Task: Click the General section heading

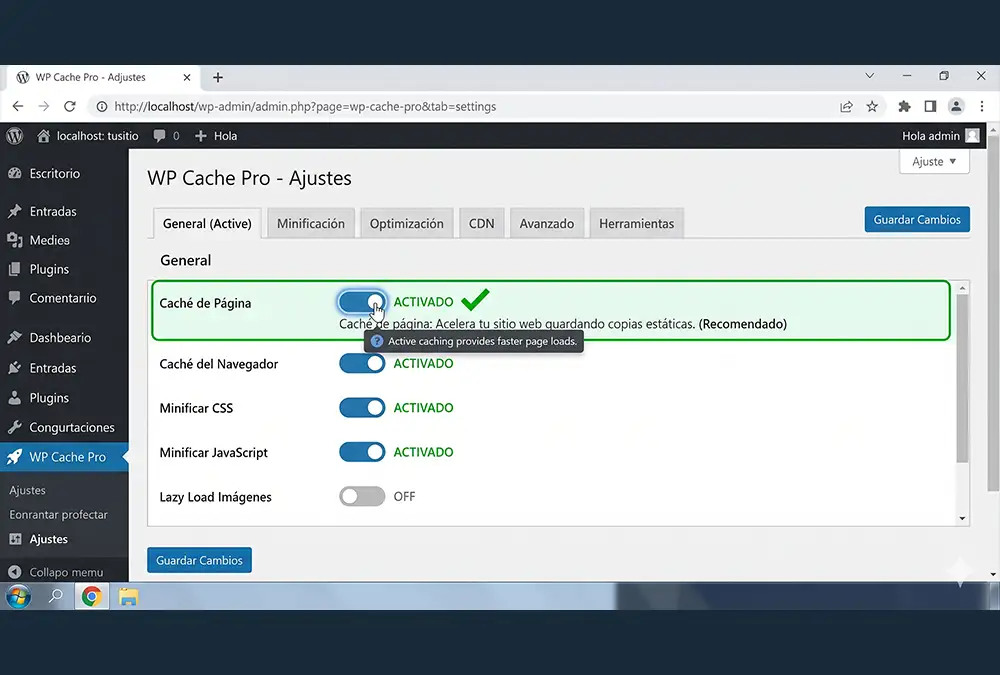Action: [186, 260]
